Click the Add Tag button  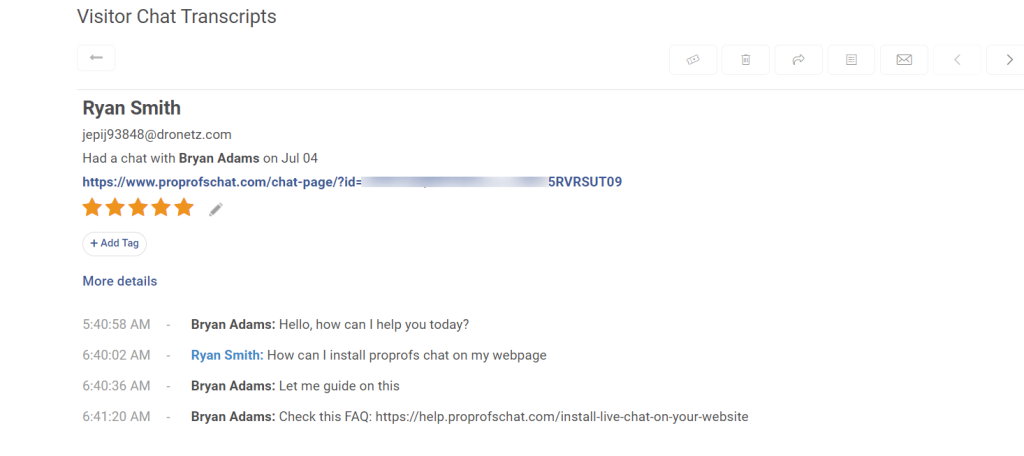pos(115,243)
